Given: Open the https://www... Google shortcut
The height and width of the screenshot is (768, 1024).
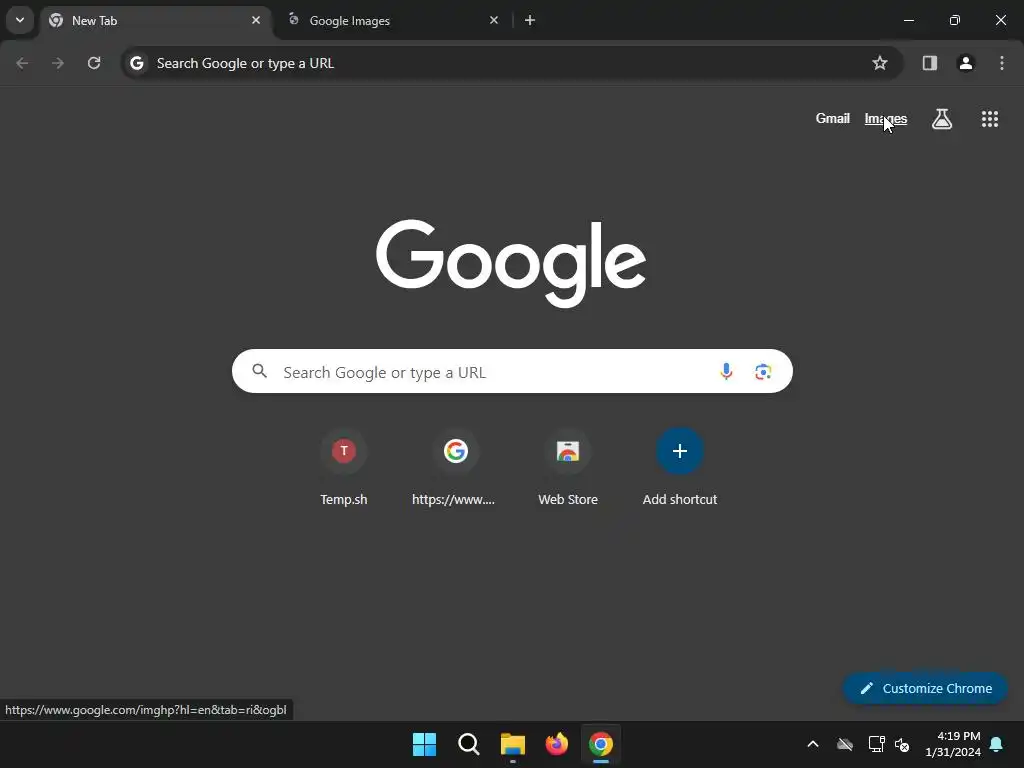Looking at the screenshot, I should pos(455,467).
